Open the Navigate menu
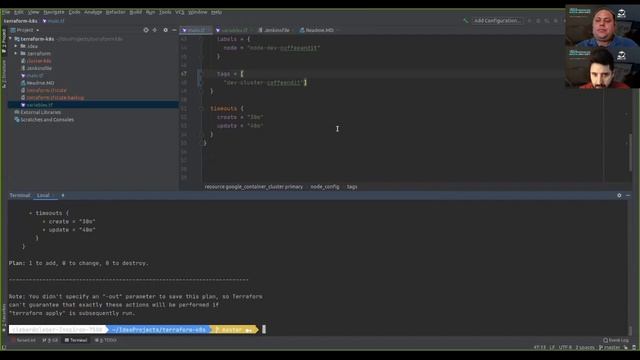The width and height of the screenshot is (640, 360). pos(54,12)
